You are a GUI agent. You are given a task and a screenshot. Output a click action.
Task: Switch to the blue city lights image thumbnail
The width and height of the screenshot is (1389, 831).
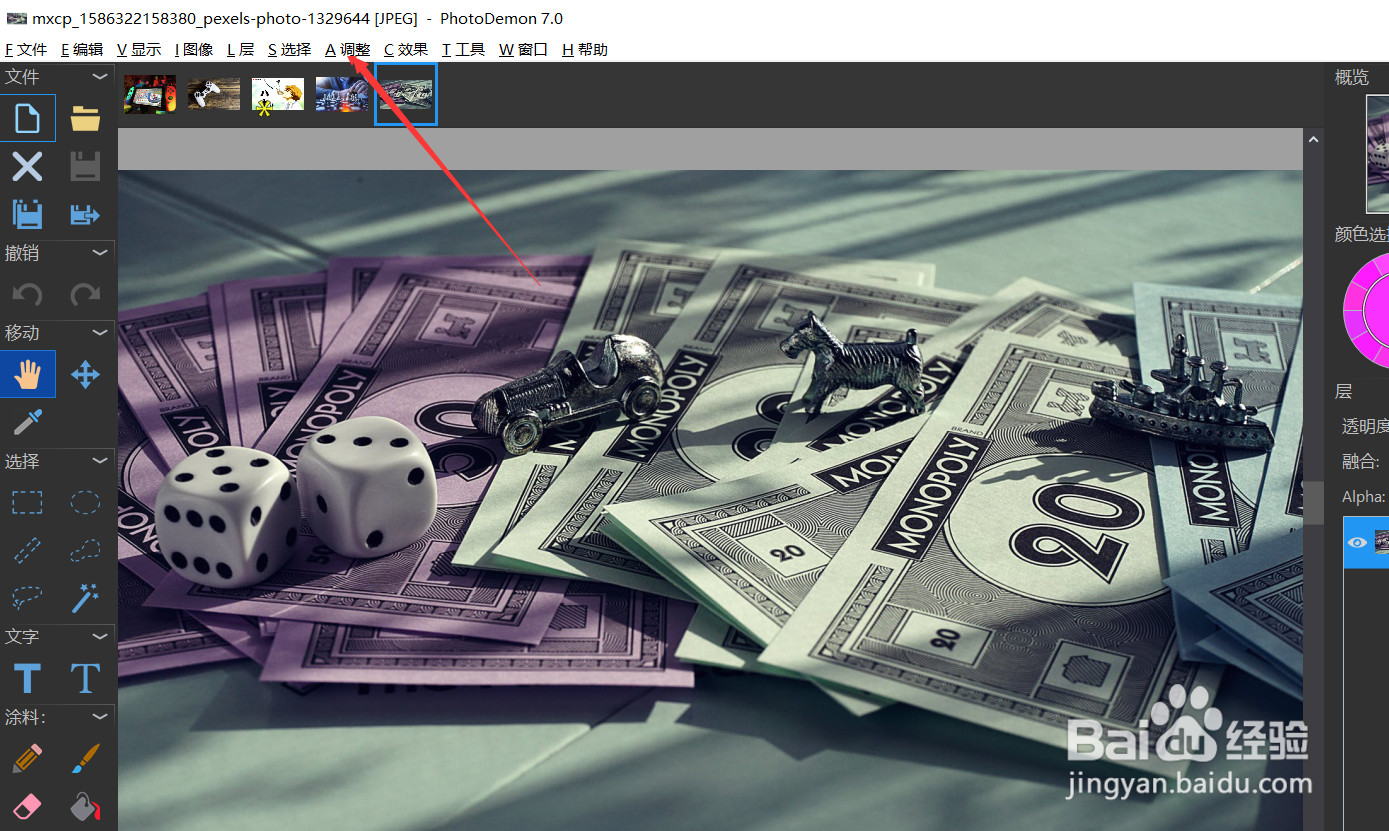342,94
